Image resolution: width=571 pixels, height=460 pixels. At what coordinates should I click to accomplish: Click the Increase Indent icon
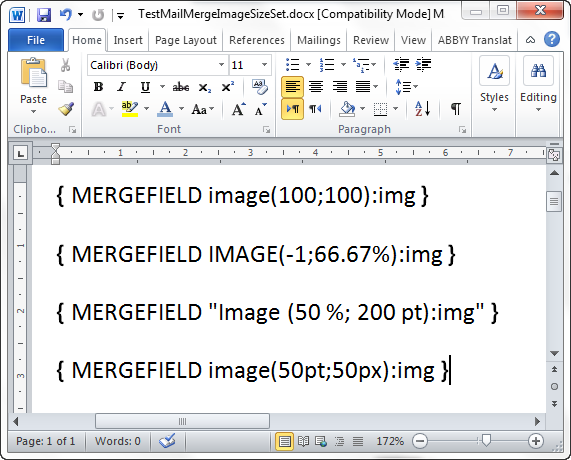pyautogui.click(x=424, y=64)
